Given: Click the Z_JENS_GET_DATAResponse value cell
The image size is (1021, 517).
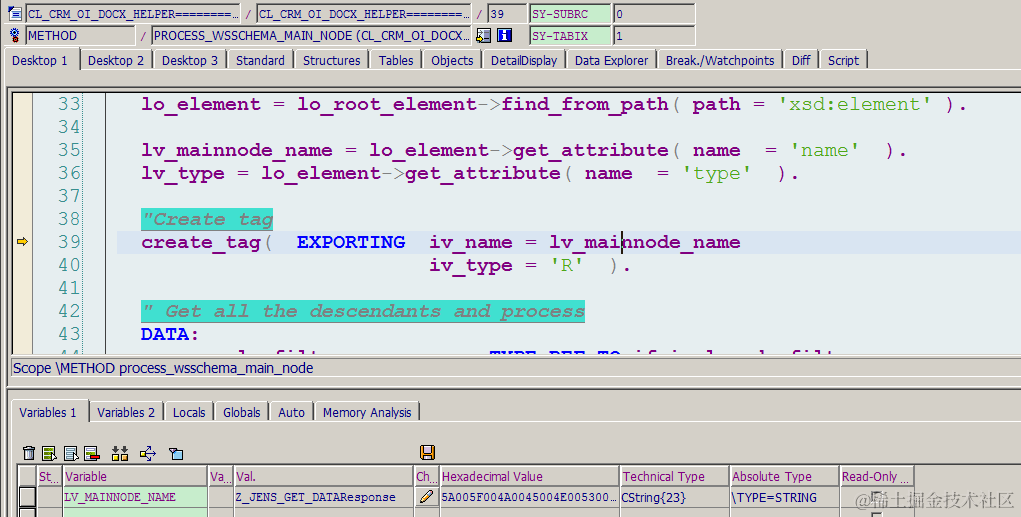Looking at the screenshot, I should [324, 497].
